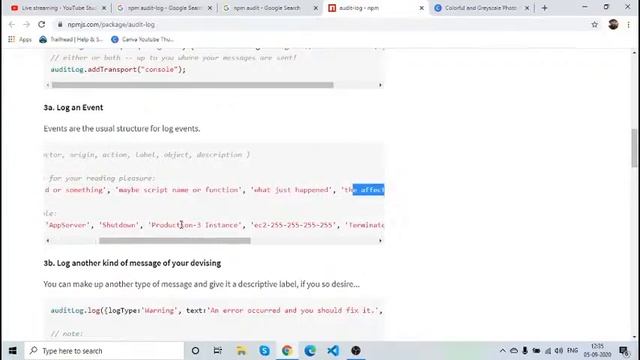Click right arrow of addTransport code scrollbar
The width and height of the screenshot is (640, 360).
click(x=380, y=85)
